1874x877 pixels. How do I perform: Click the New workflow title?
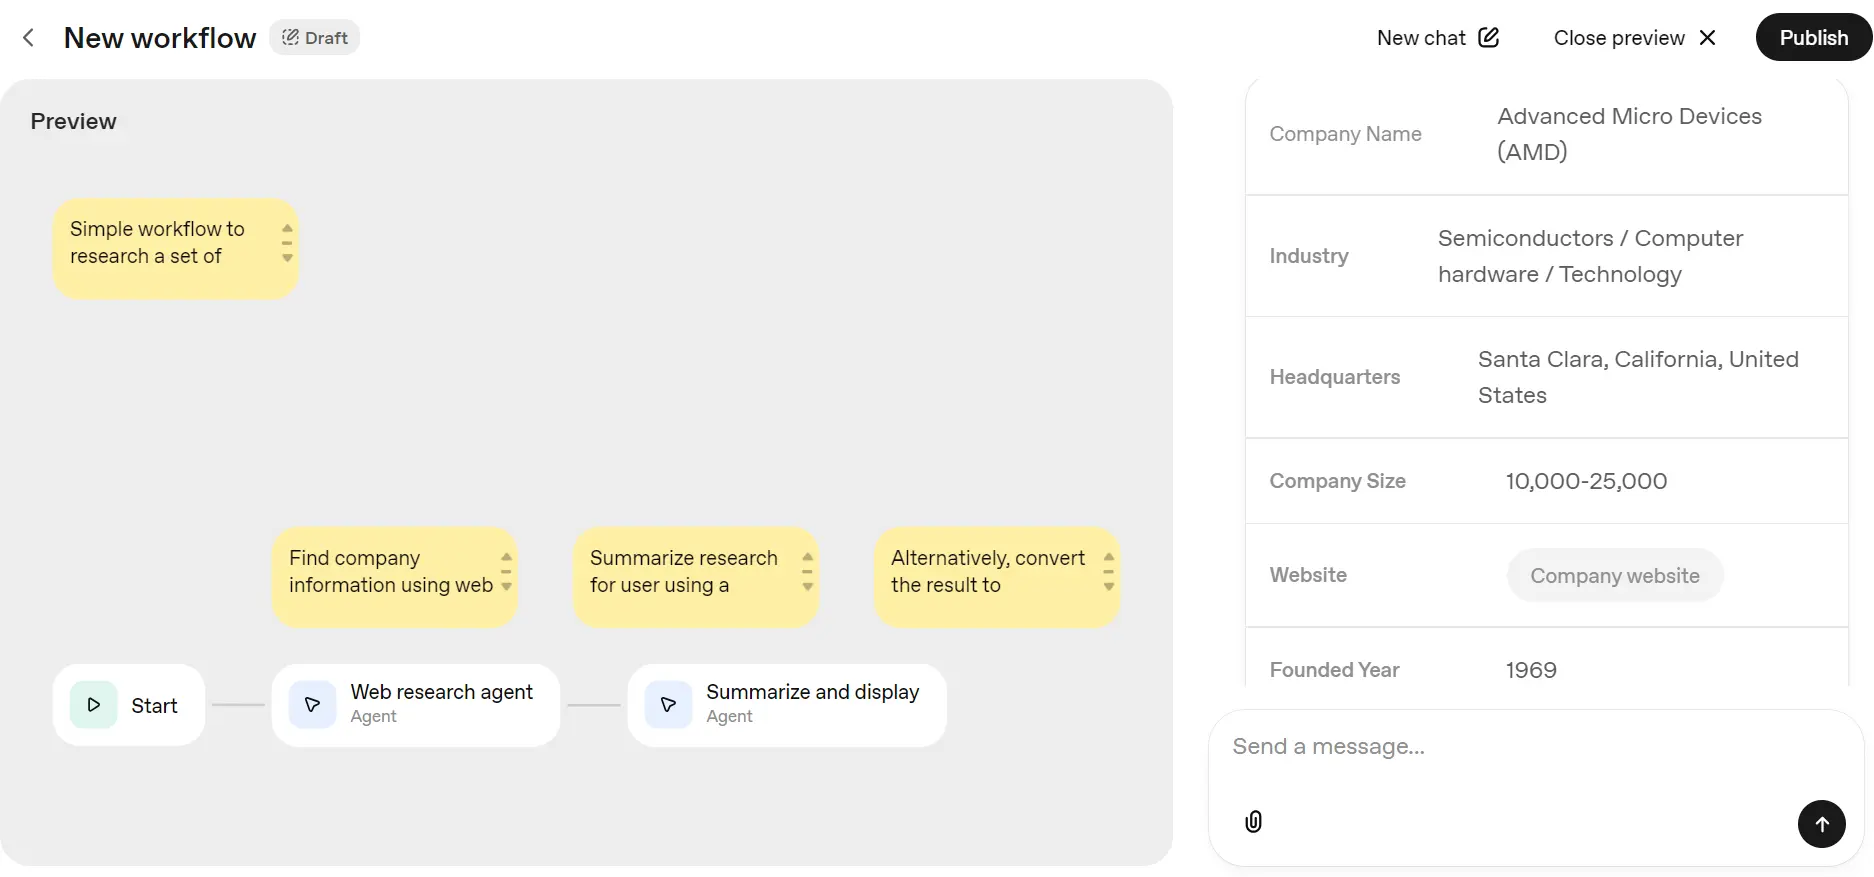[x=160, y=38]
